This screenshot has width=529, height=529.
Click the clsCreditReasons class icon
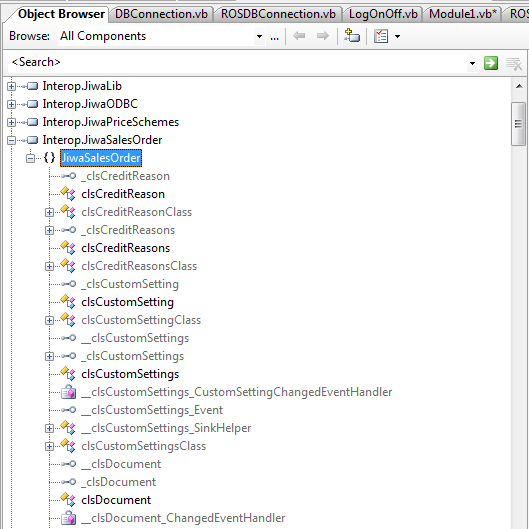[x=68, y=248]
